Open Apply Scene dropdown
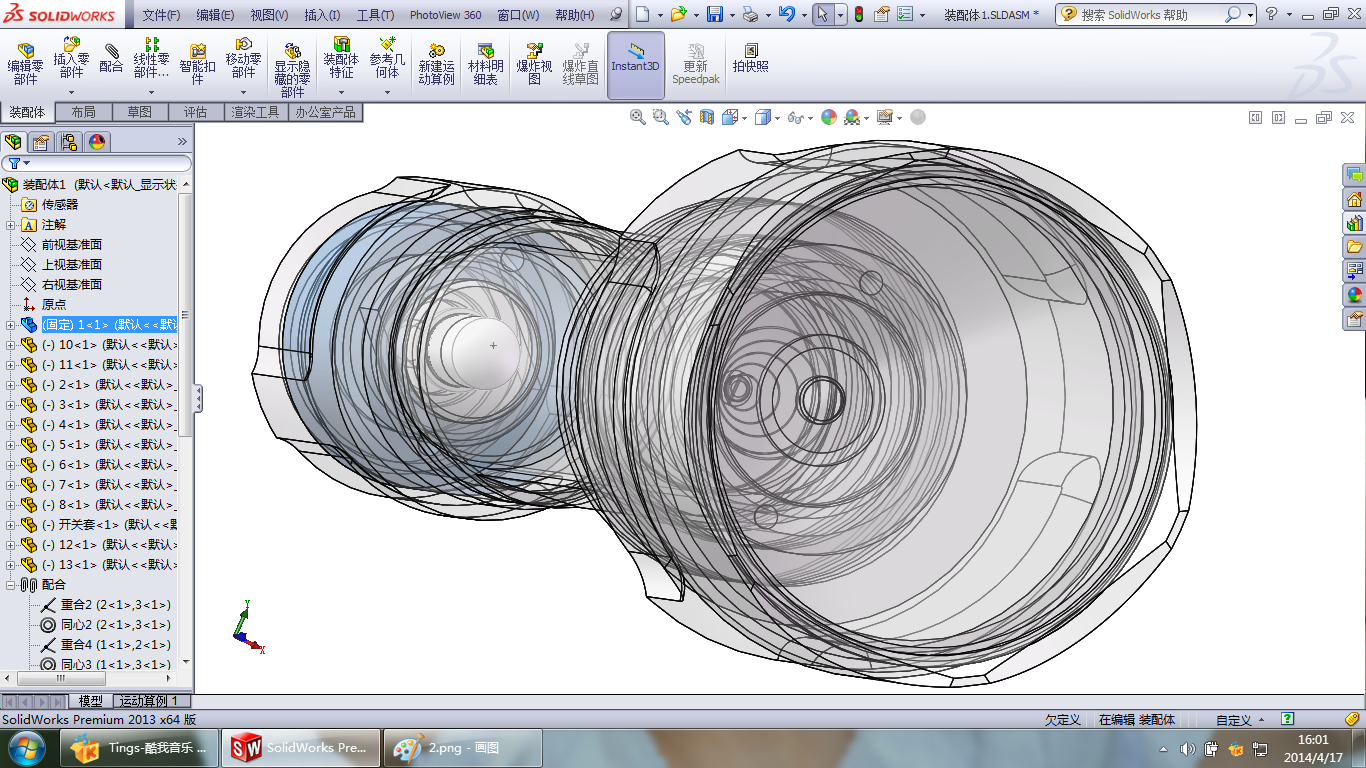The image size is (1366, 768). [x=855, y=117]
